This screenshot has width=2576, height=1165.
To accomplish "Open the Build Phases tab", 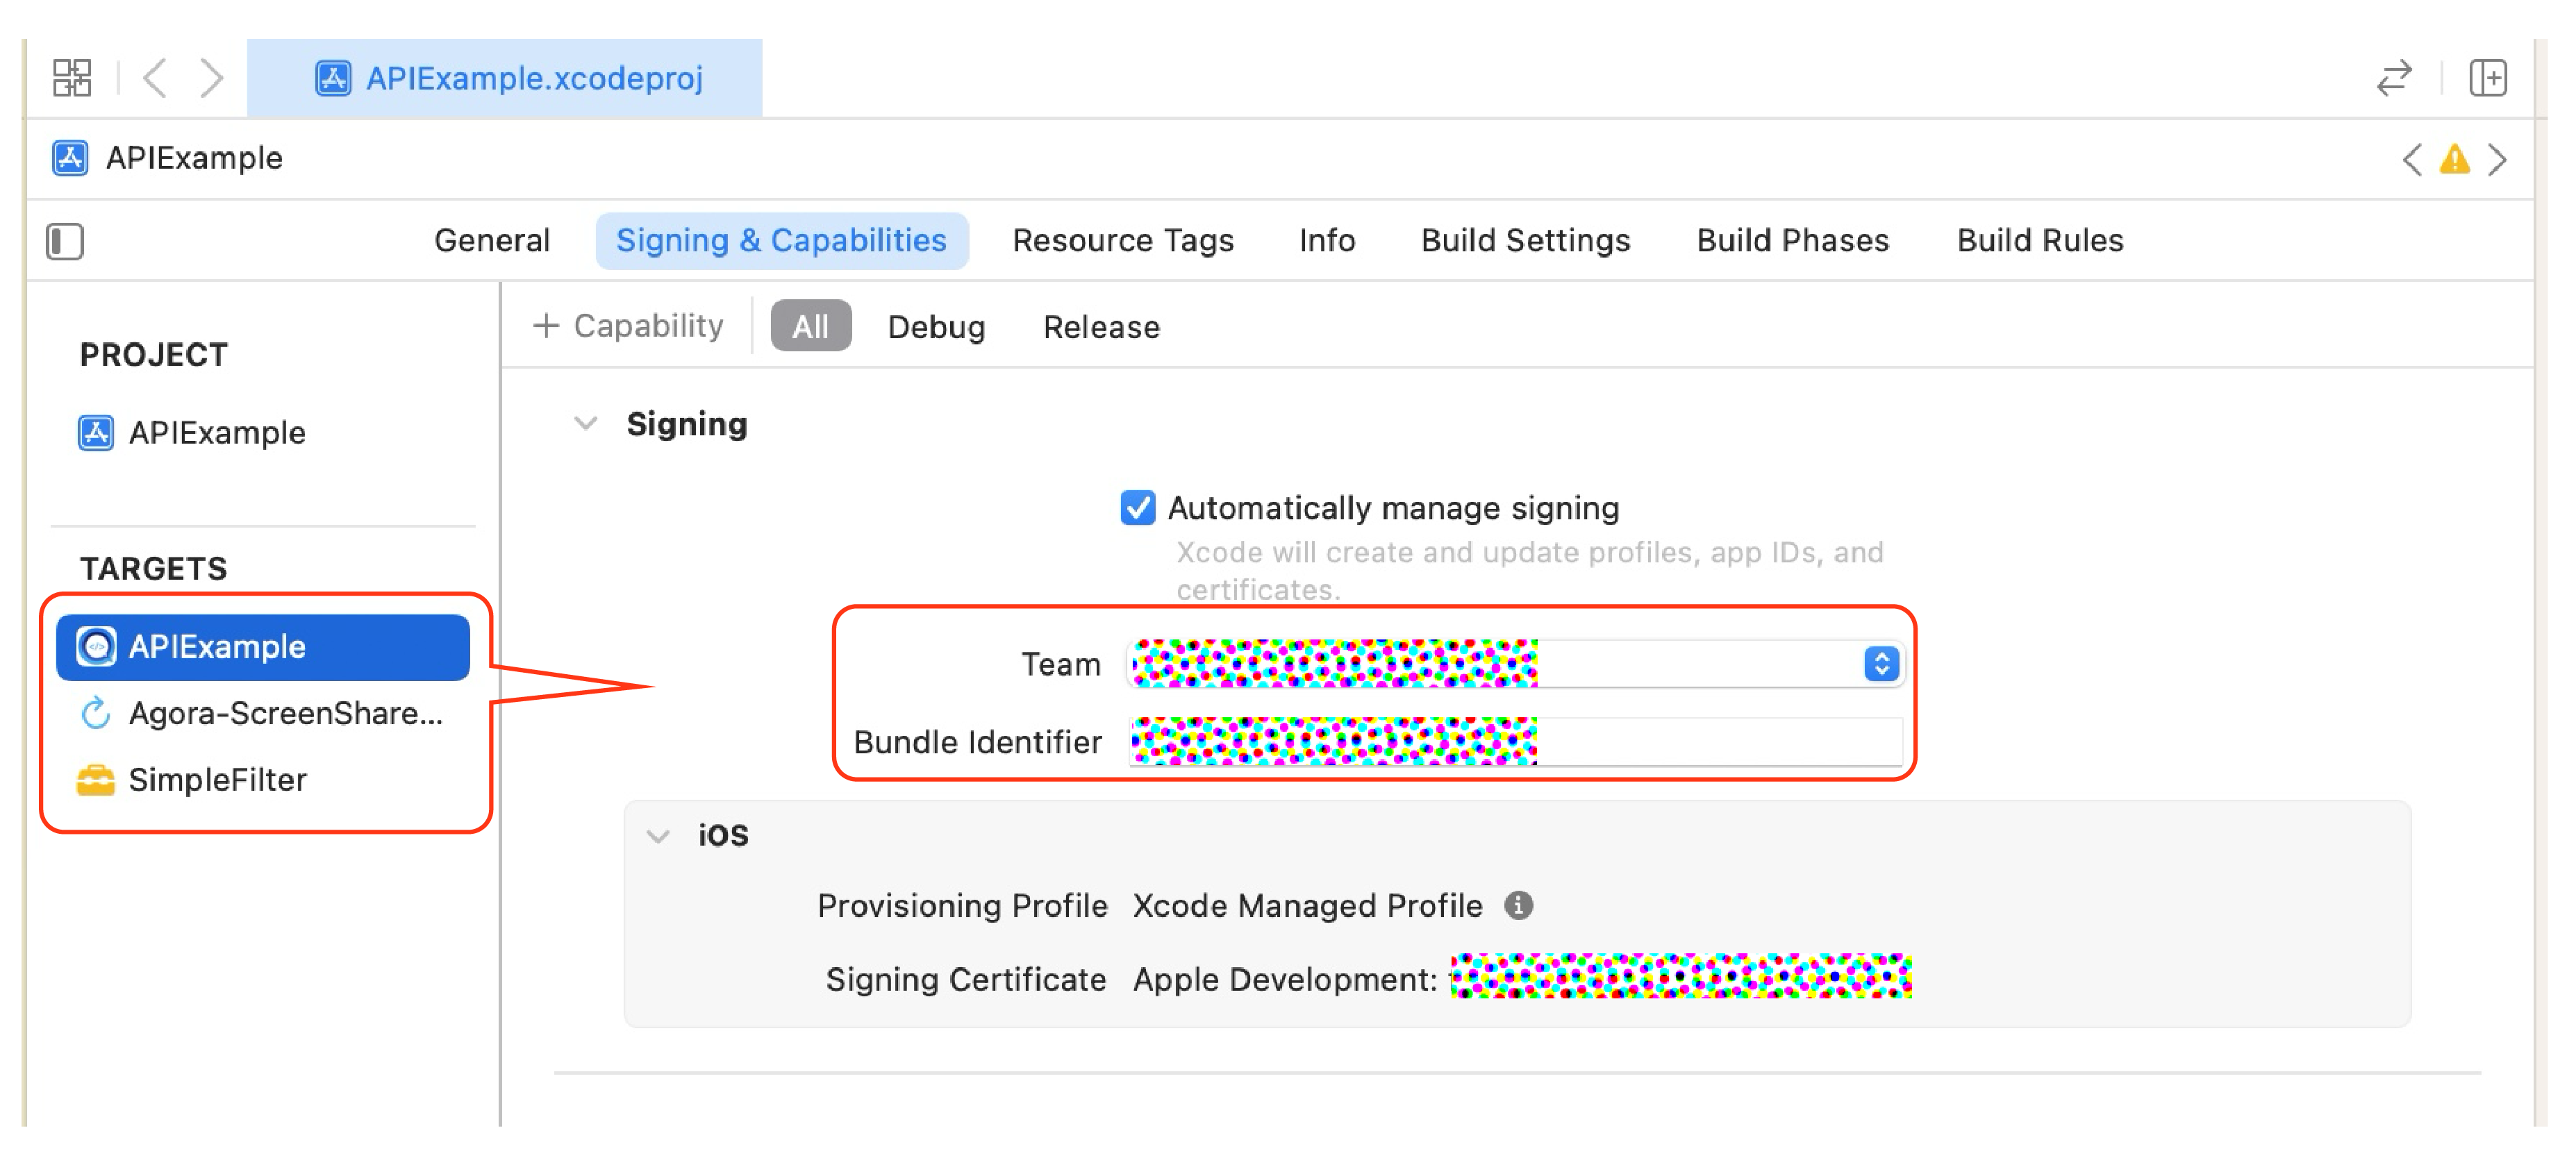I will [x=1792, y=241].
